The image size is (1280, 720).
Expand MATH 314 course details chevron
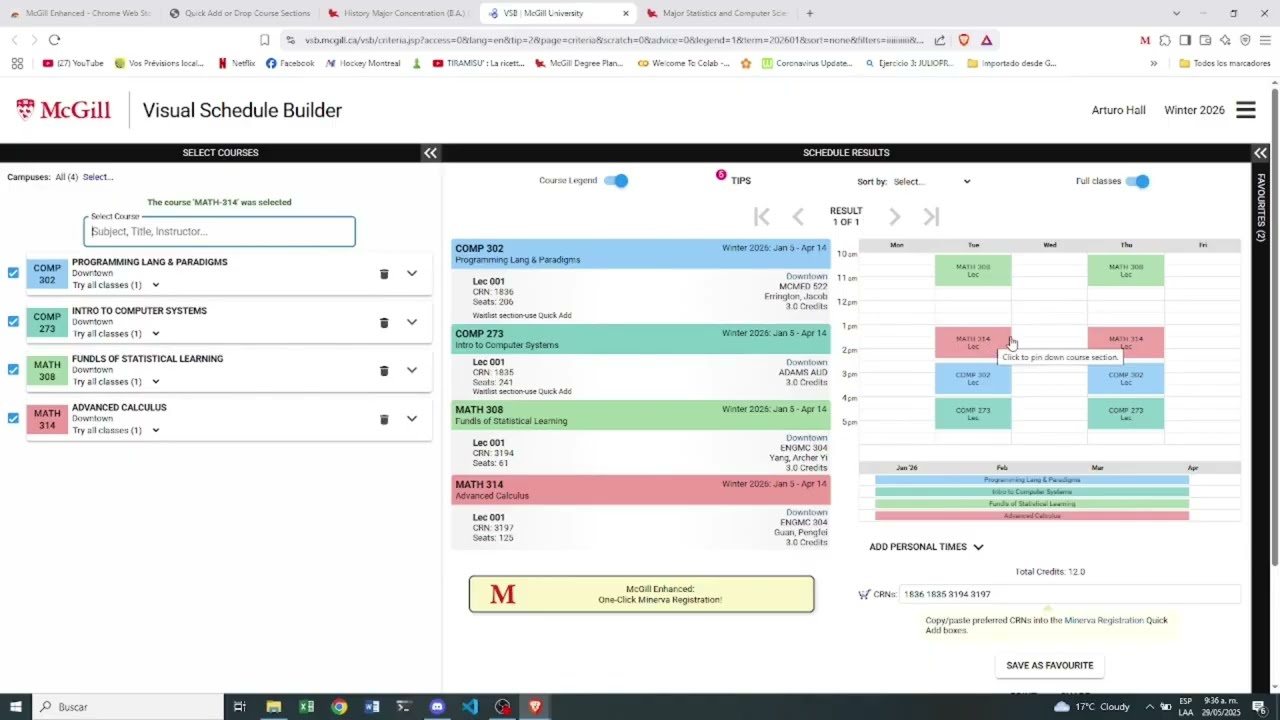tap(412, 419)
